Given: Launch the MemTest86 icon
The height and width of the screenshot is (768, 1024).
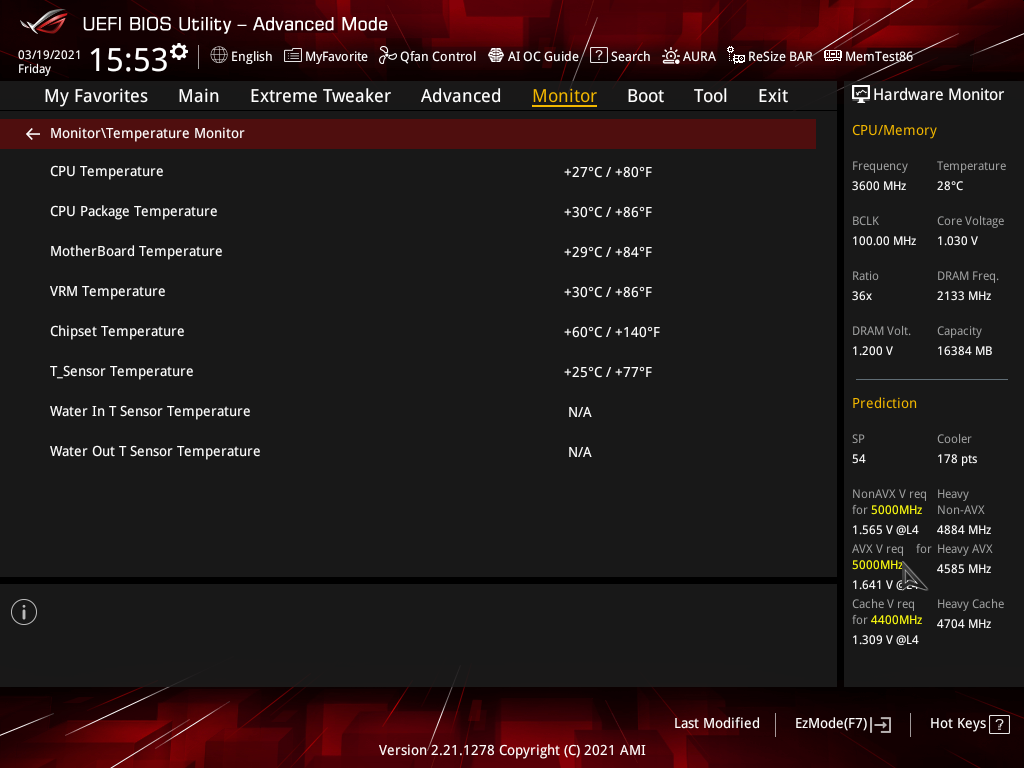Looking at the screenshot, I should (833, 56).
